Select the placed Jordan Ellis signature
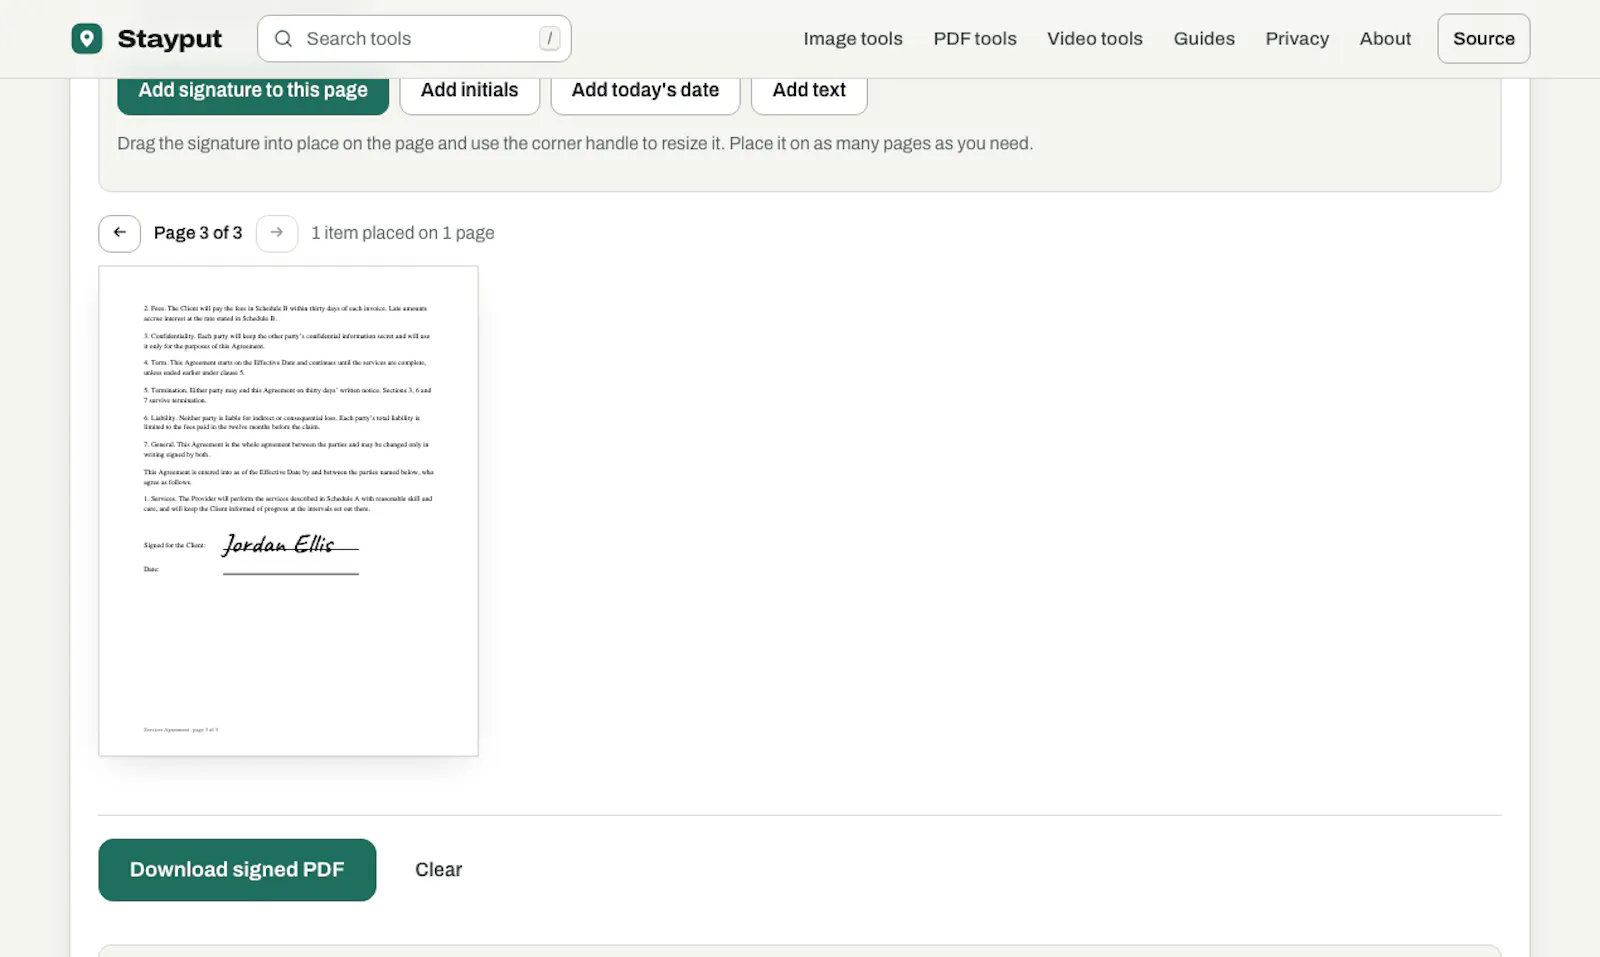Image resolution: width=1600 pixels, height=957 pixels. click(278, 544)
